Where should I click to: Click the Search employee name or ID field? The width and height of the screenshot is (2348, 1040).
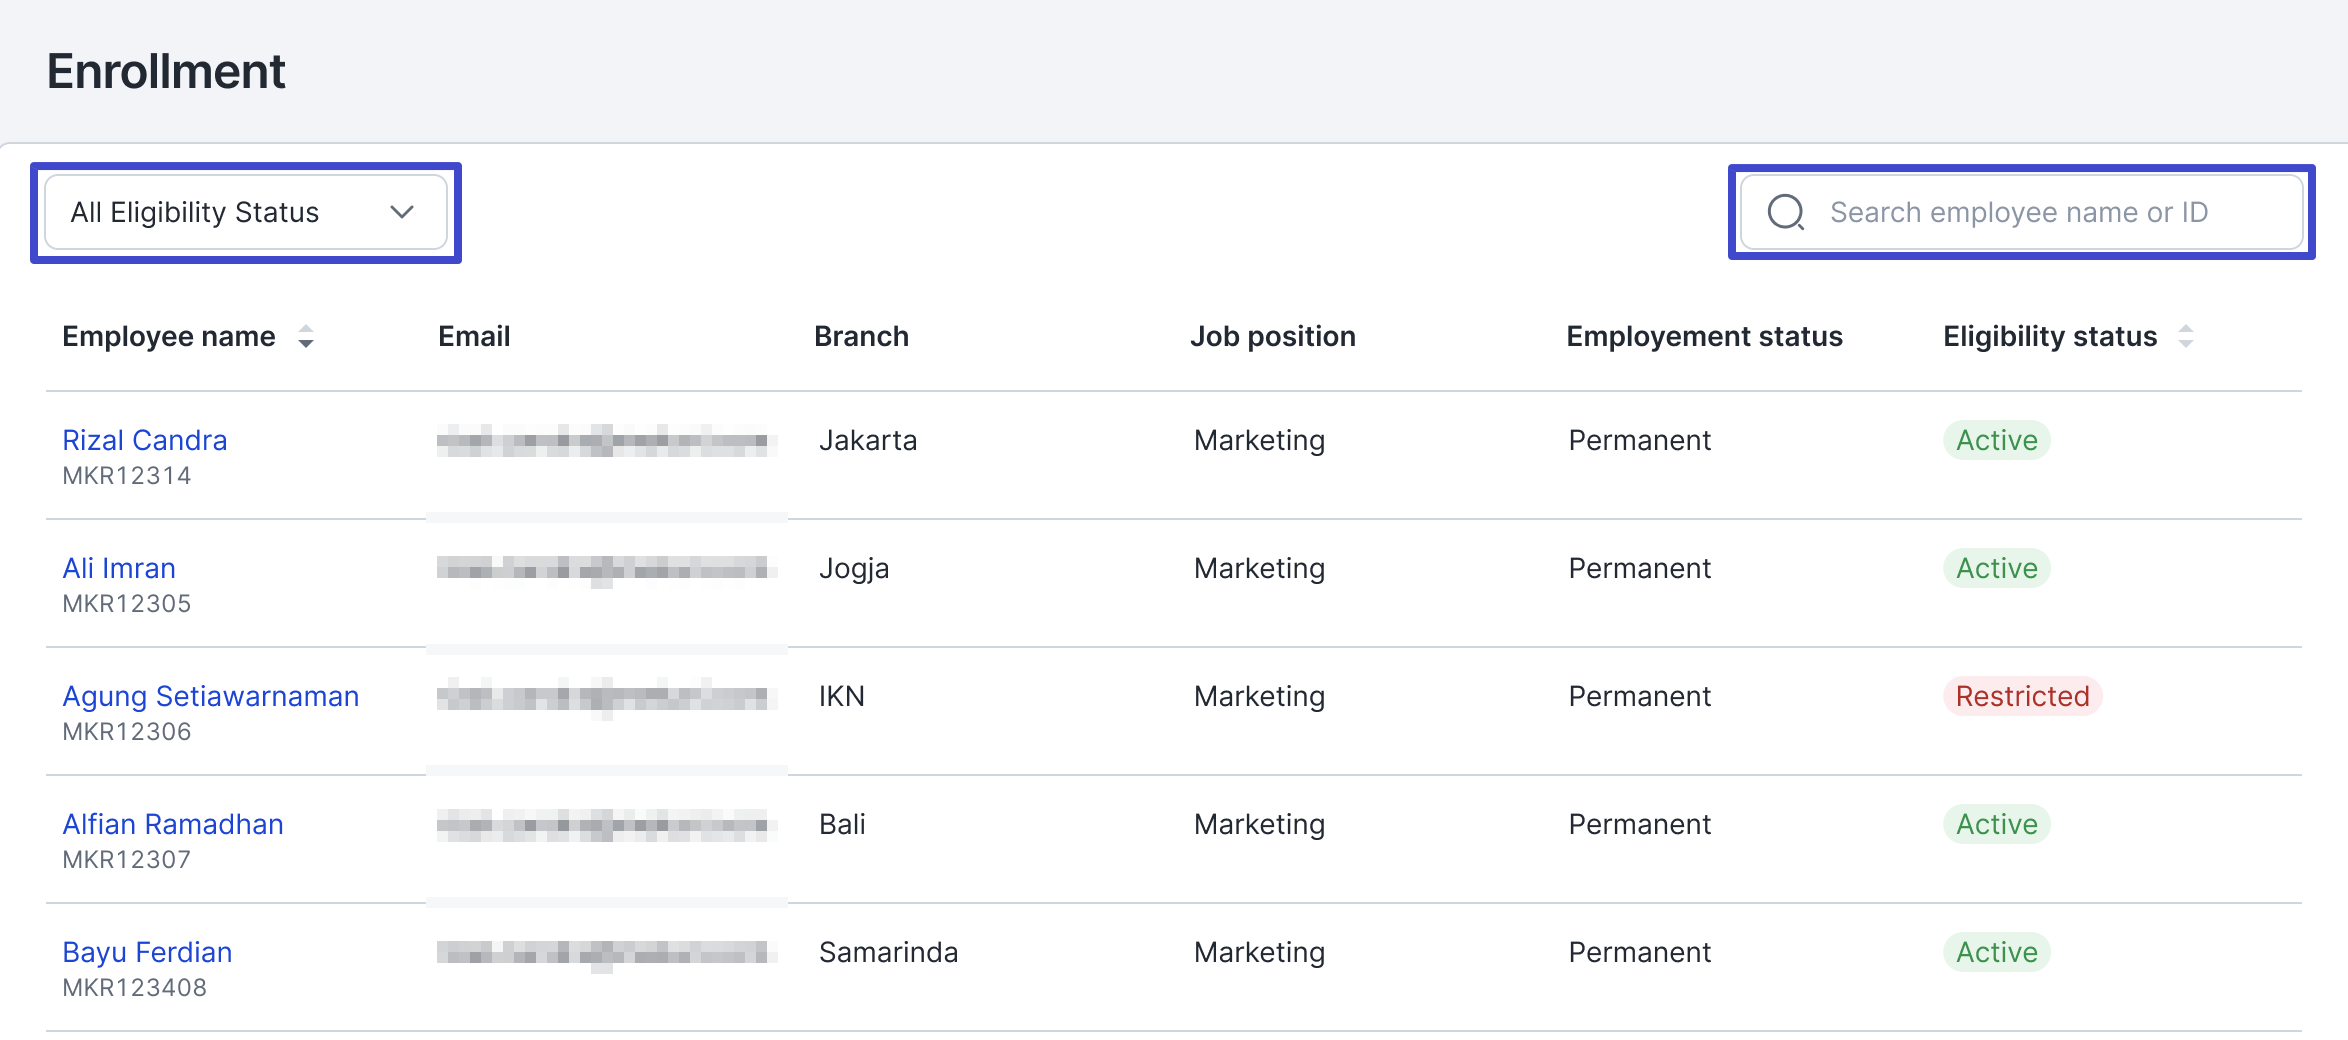(2040, 212)
